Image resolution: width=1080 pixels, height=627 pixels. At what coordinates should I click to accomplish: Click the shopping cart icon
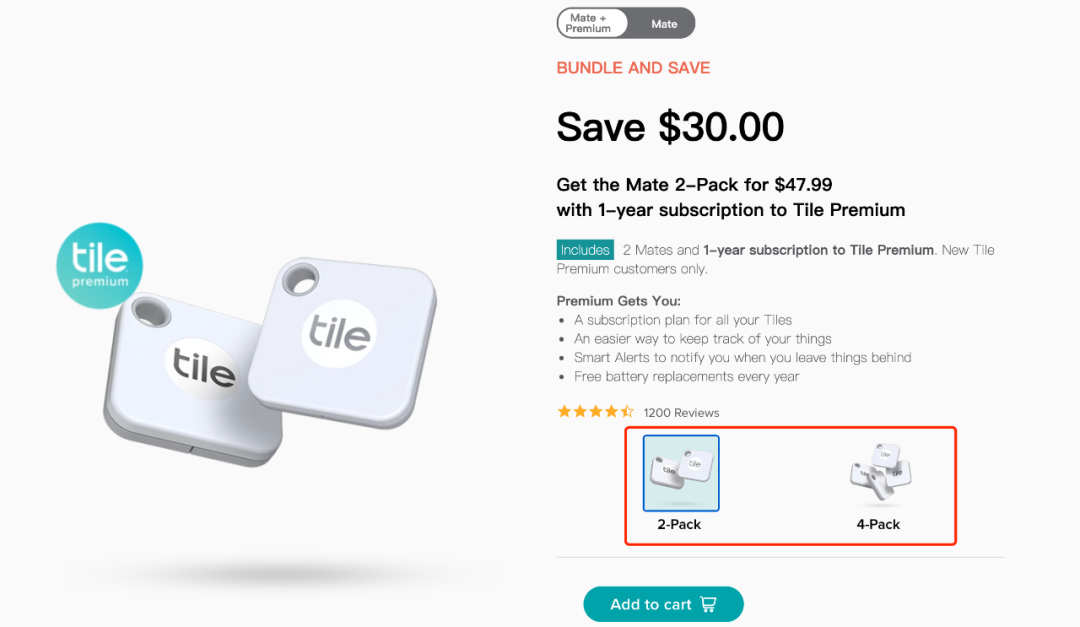pos(708,604)
